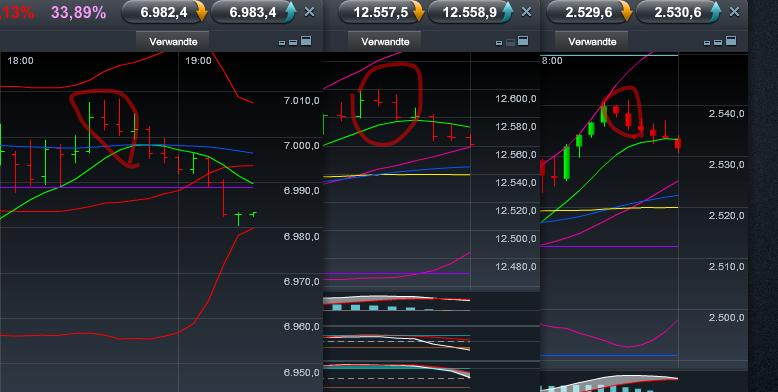Click the buy price button 2.530,6
This screenshot has height=392, width=778.
(678, 12)
